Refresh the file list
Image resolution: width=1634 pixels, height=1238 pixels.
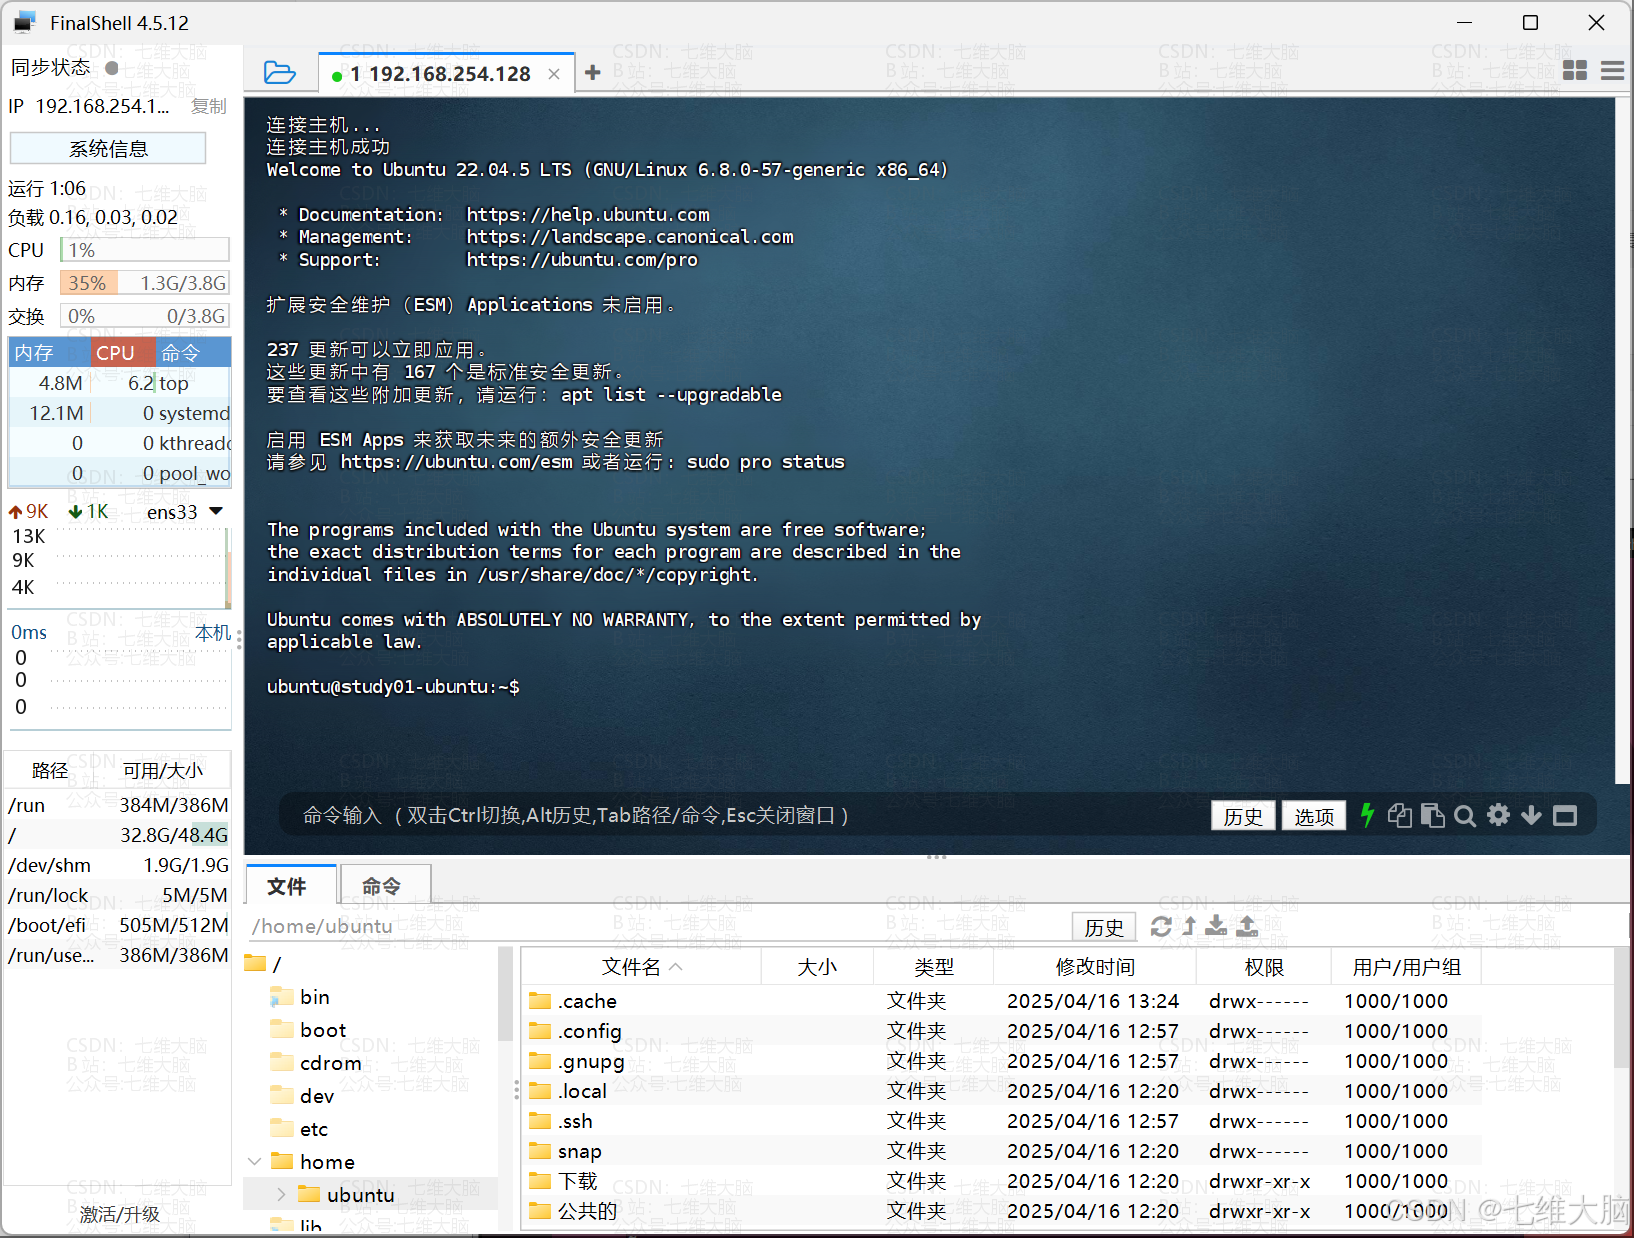click(x=1161, y=926)
